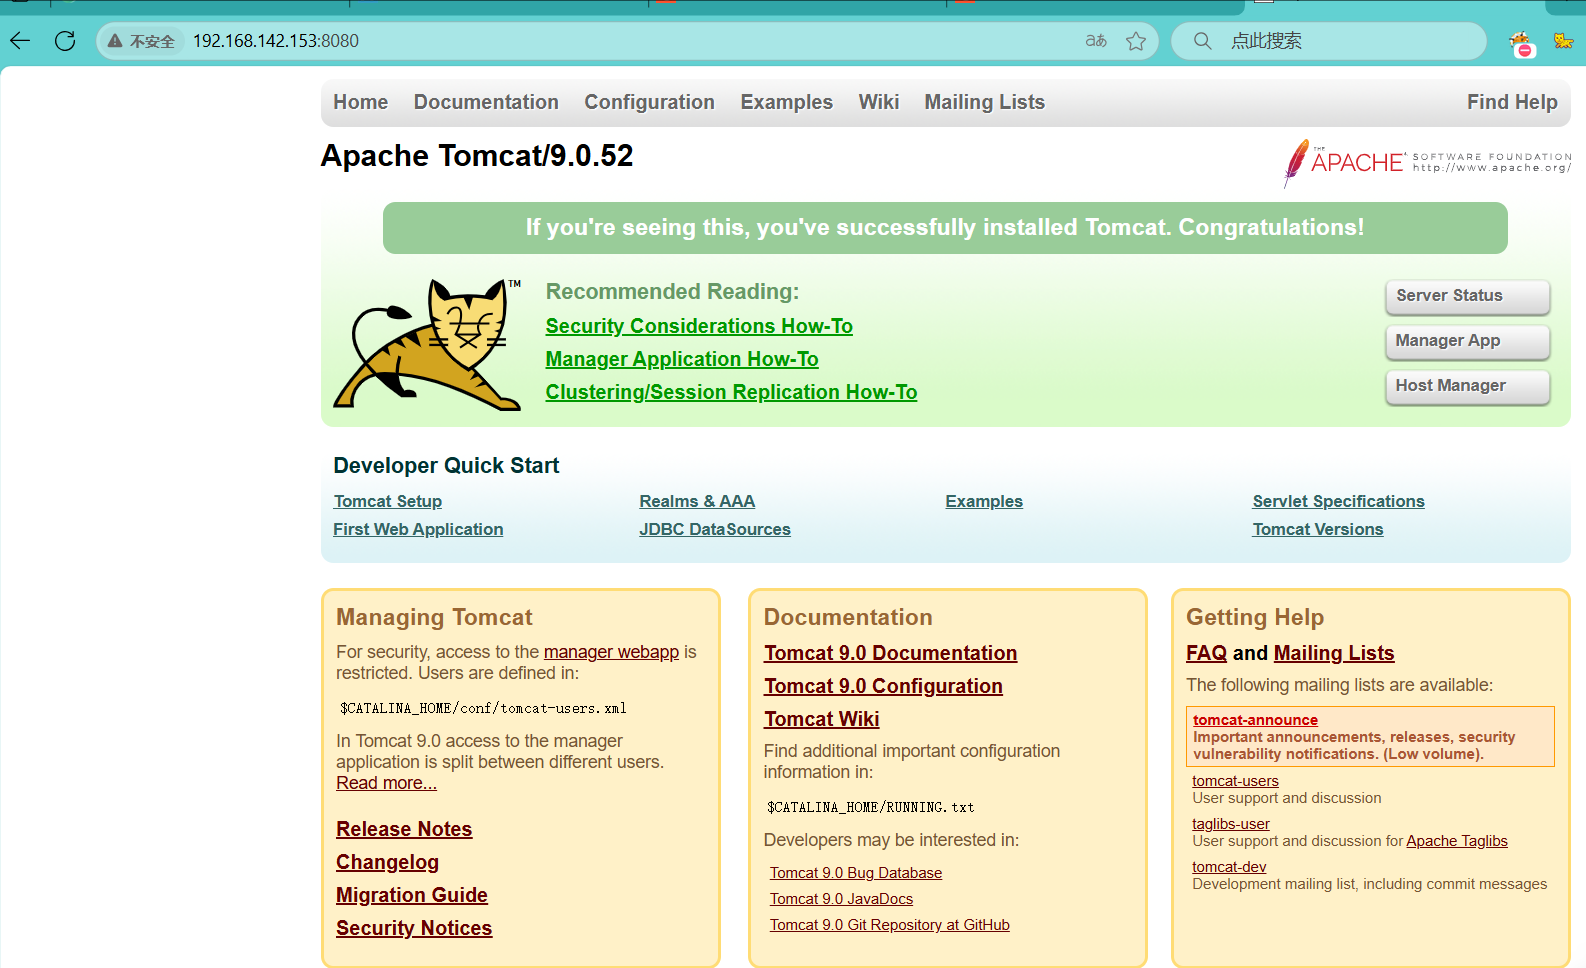1586x968 pixels.
Task: Click $CATALINA_HOME/RUNNING.txt path text
Action: (x=870, y=807)
